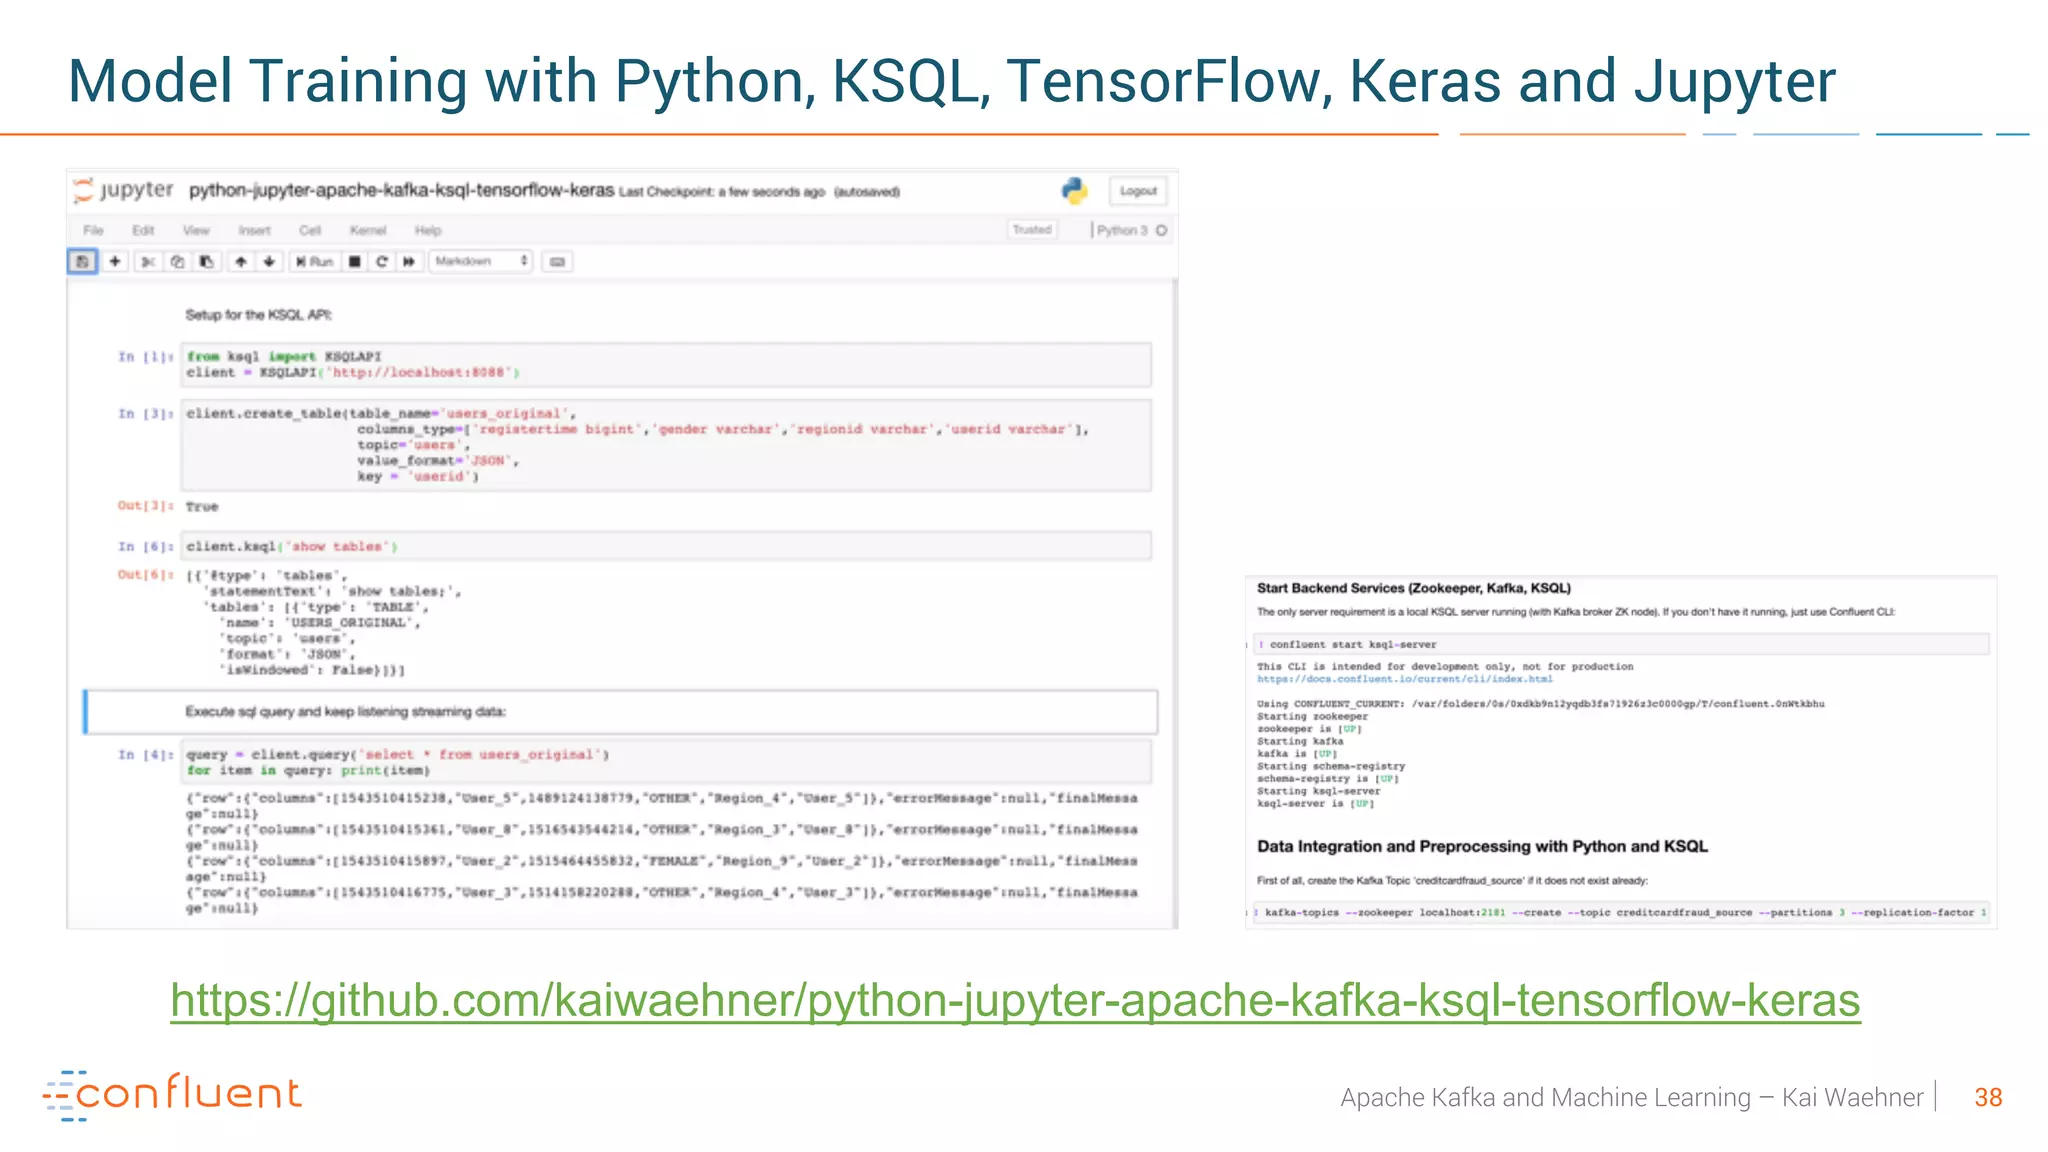Click the kernel idle circle indicator
Screen dimensions: 2048x1152
[1161, 230]
